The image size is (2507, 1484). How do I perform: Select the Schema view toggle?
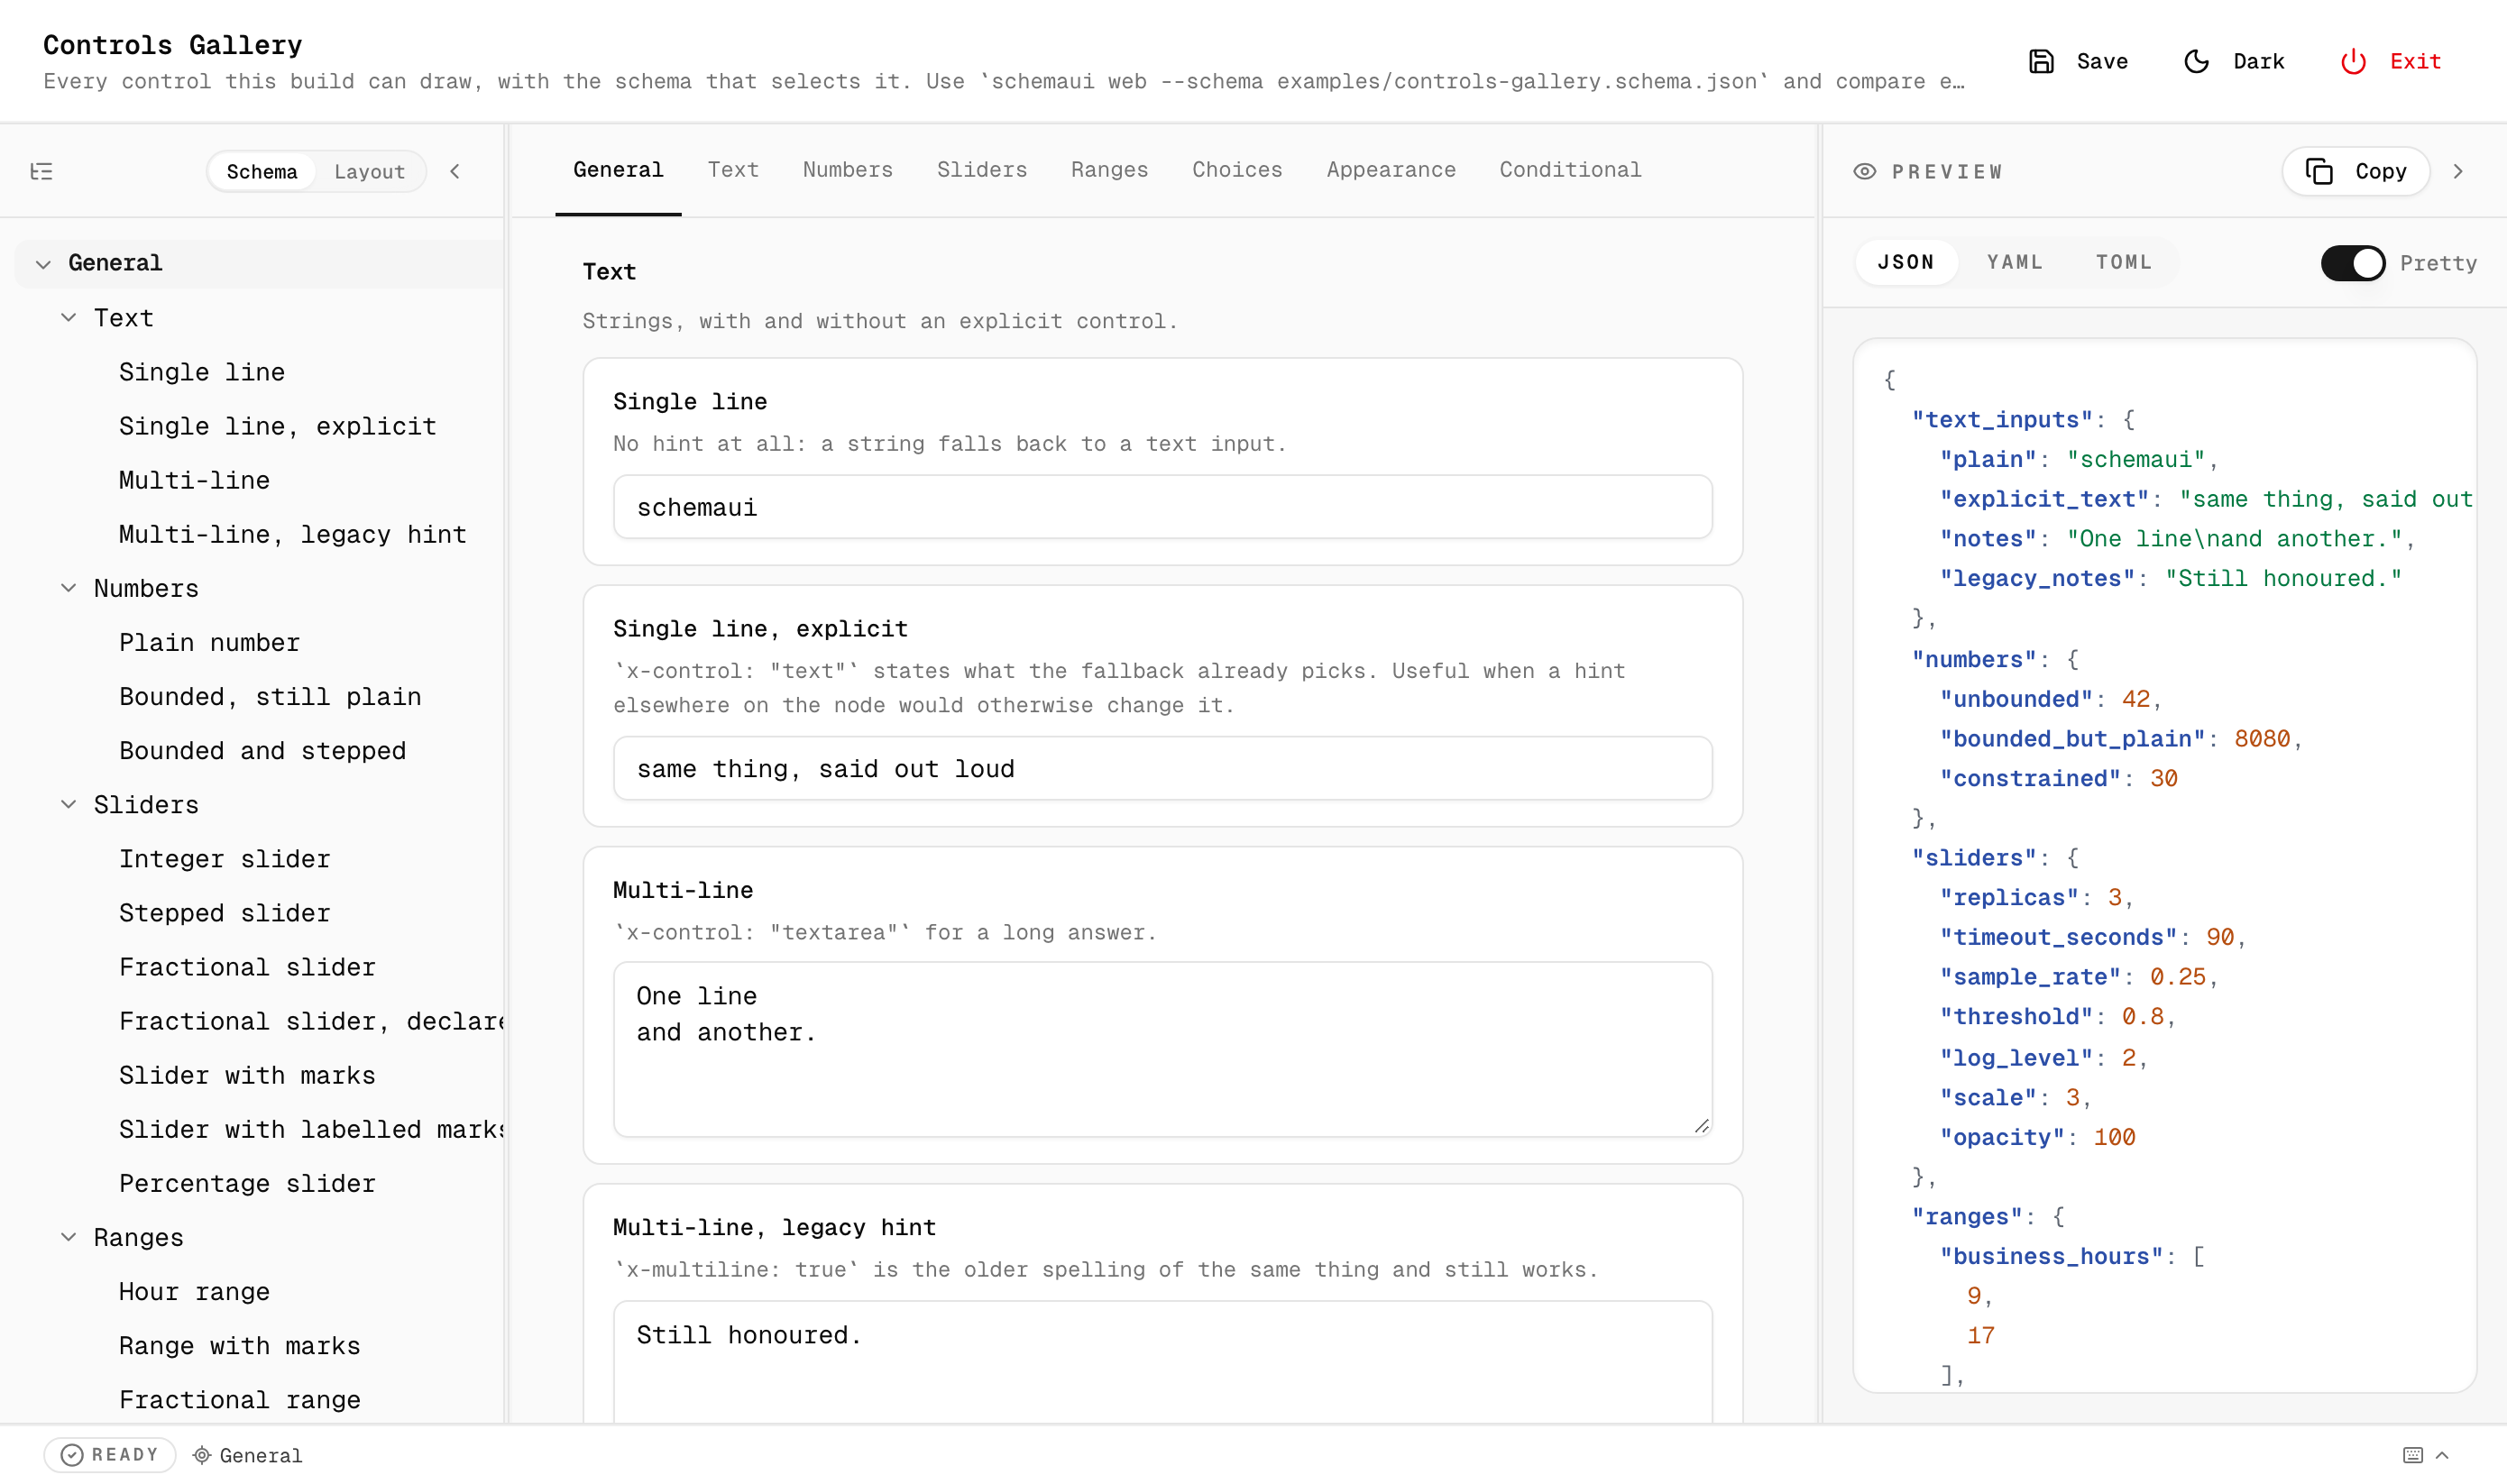(x=261, y=171)
